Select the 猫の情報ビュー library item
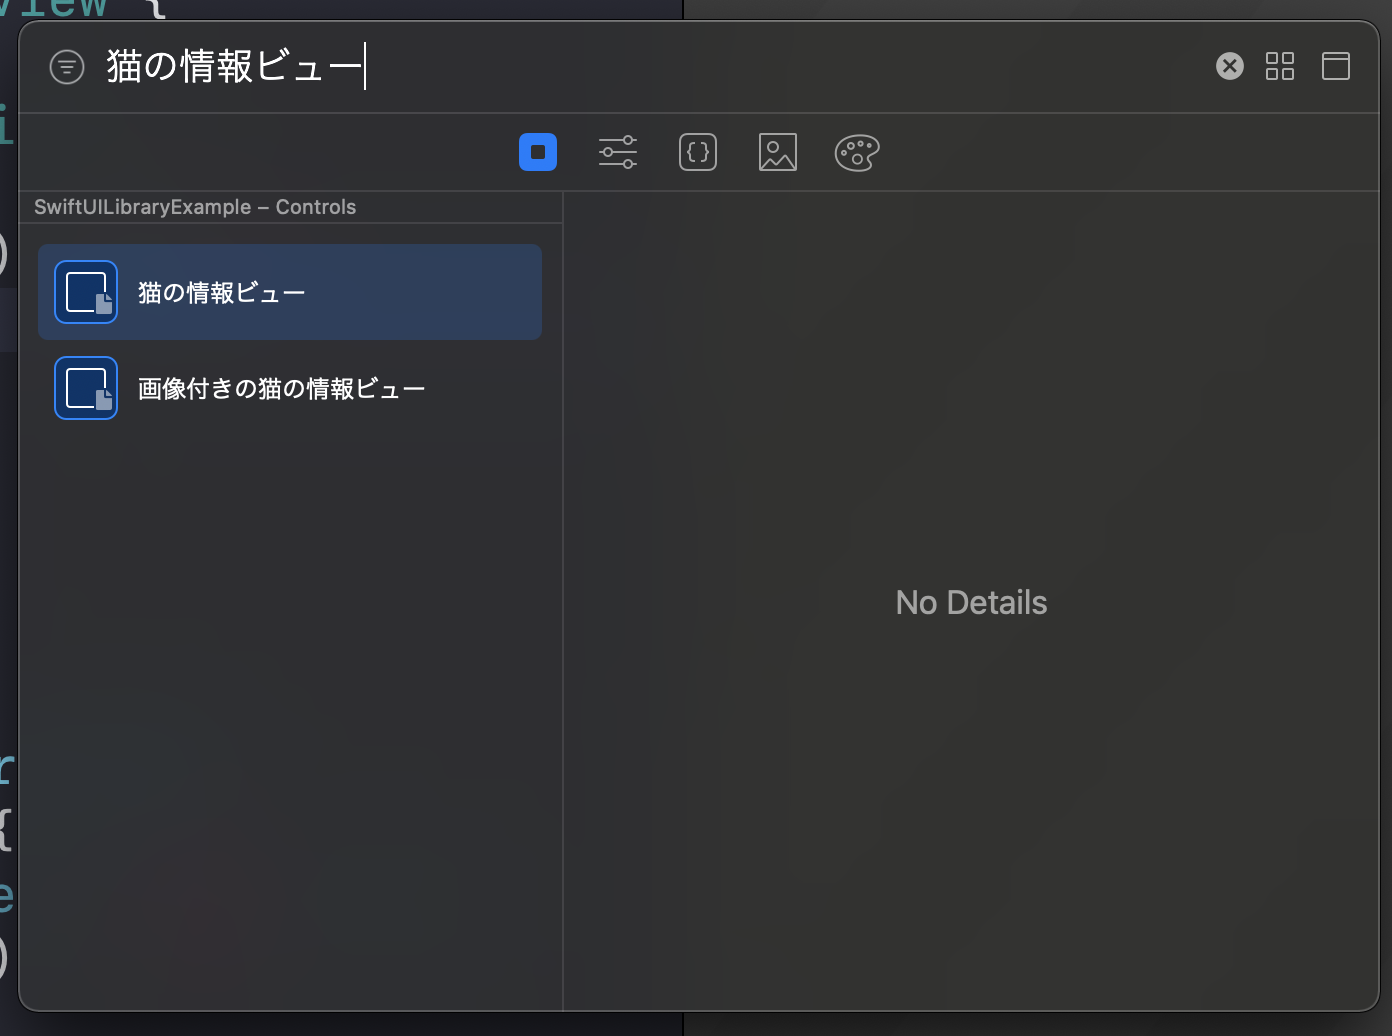Viewport: 1392px width, 1036px height. [x=290, y=292]
